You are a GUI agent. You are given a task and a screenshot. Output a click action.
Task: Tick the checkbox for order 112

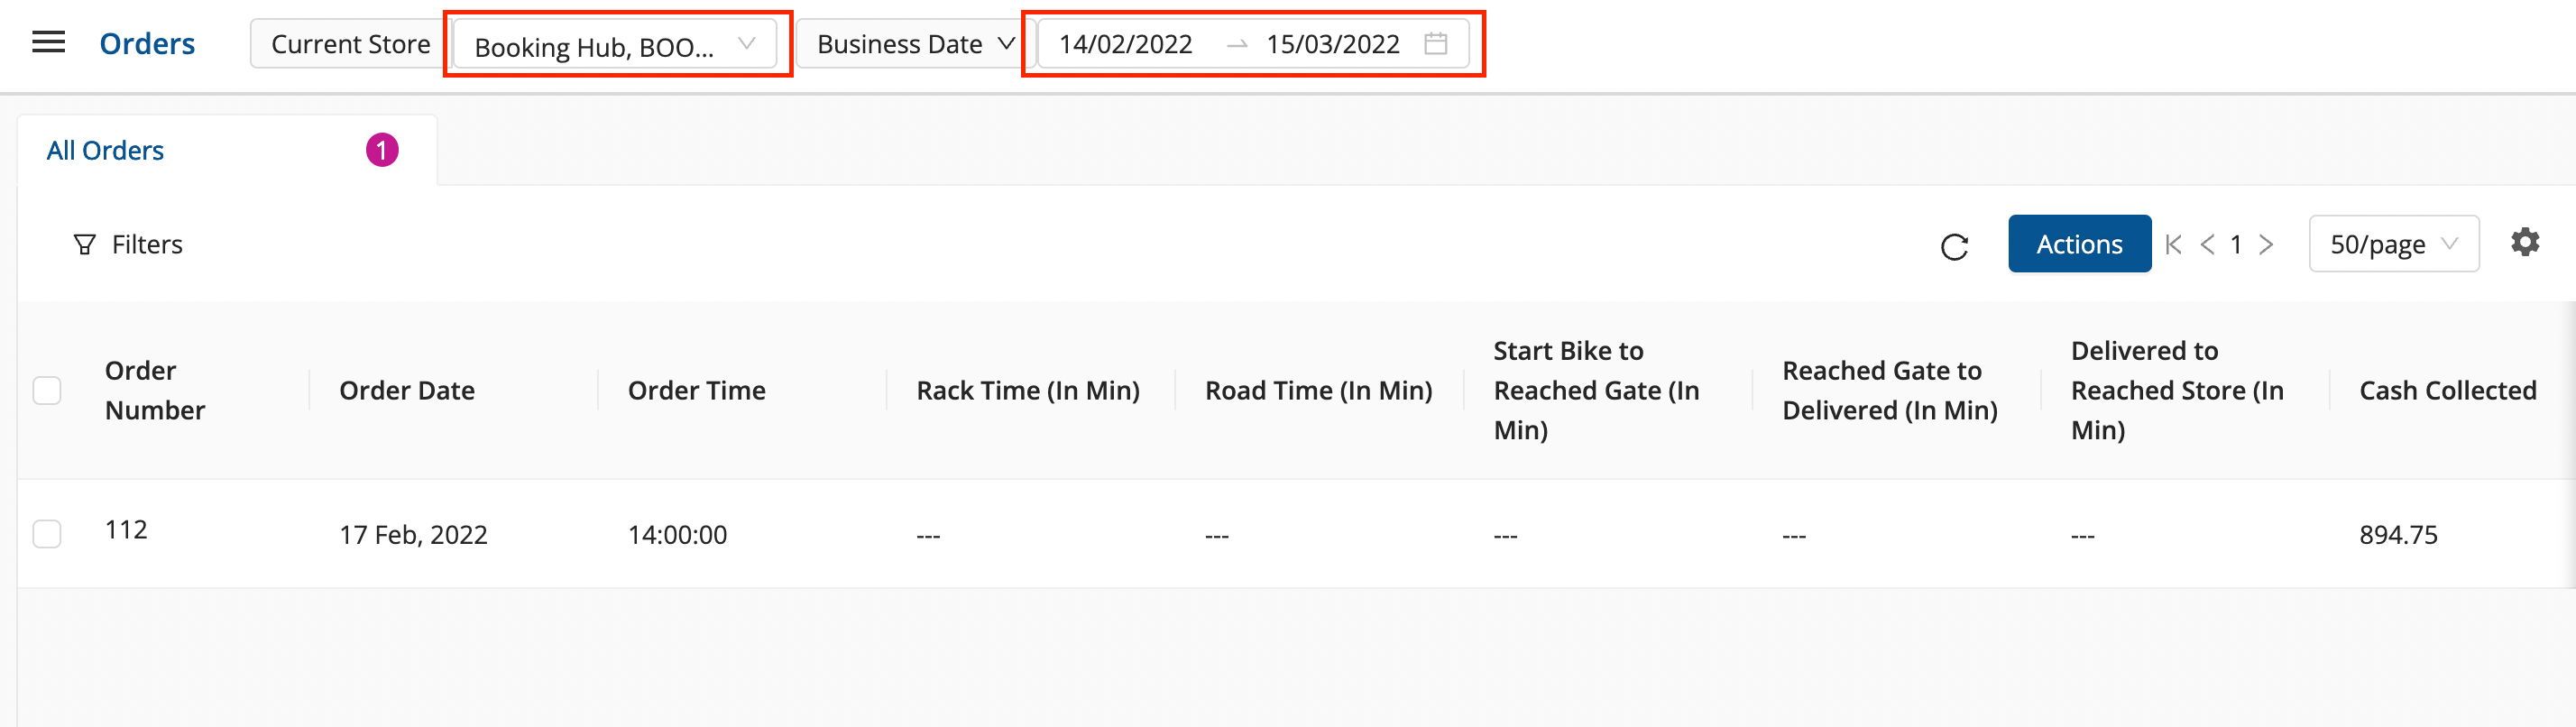coord(47,534)
